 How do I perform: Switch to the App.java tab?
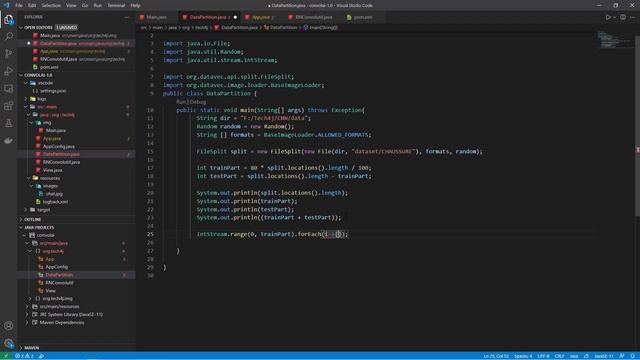pos(260,17)
